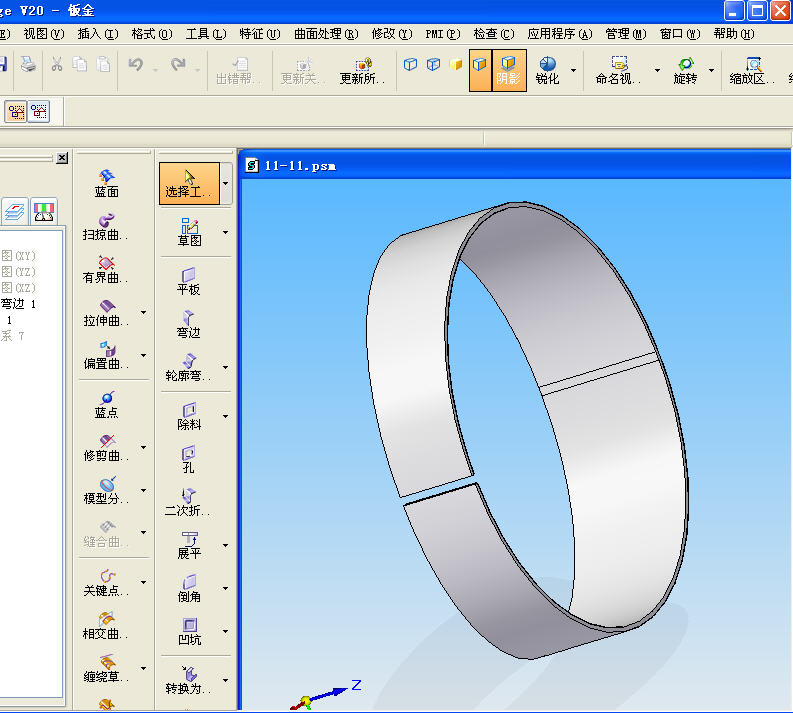The width and height of the screenshot is (793, 713).
Task: Toggle the second selection filter button
Action: pos(39,111)
